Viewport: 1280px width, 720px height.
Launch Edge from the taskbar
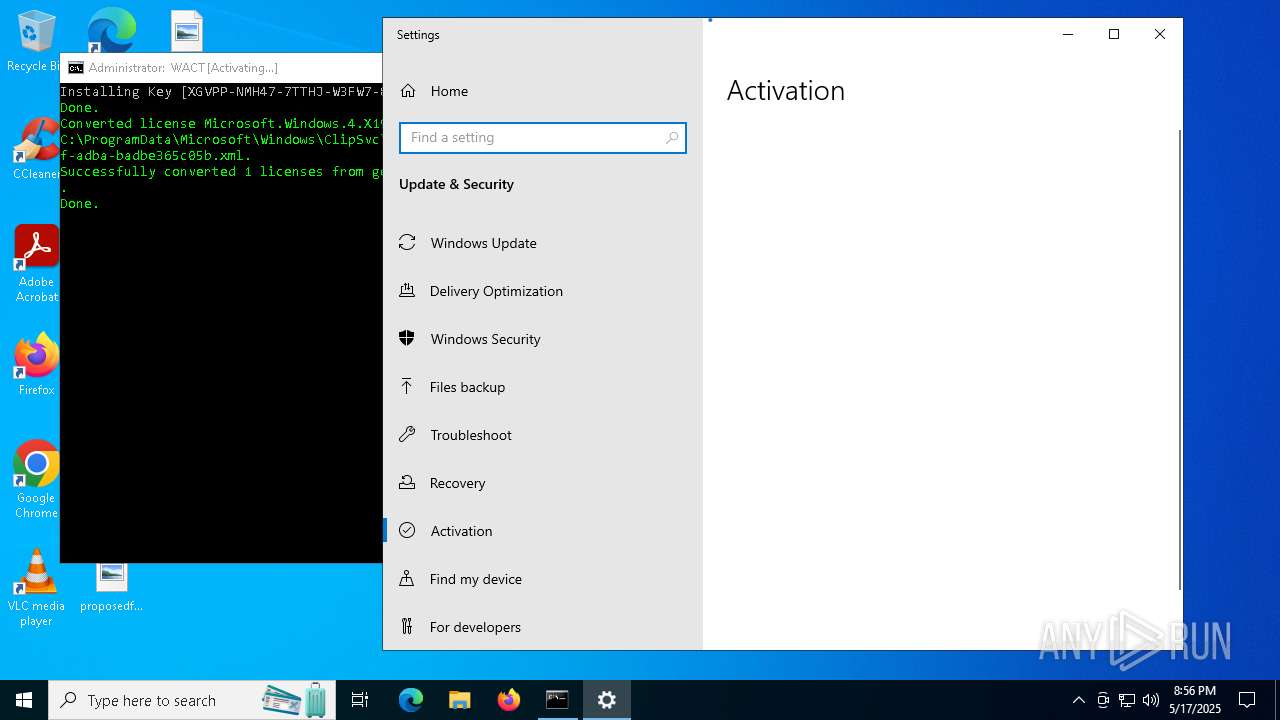click(x=411, y=700)
